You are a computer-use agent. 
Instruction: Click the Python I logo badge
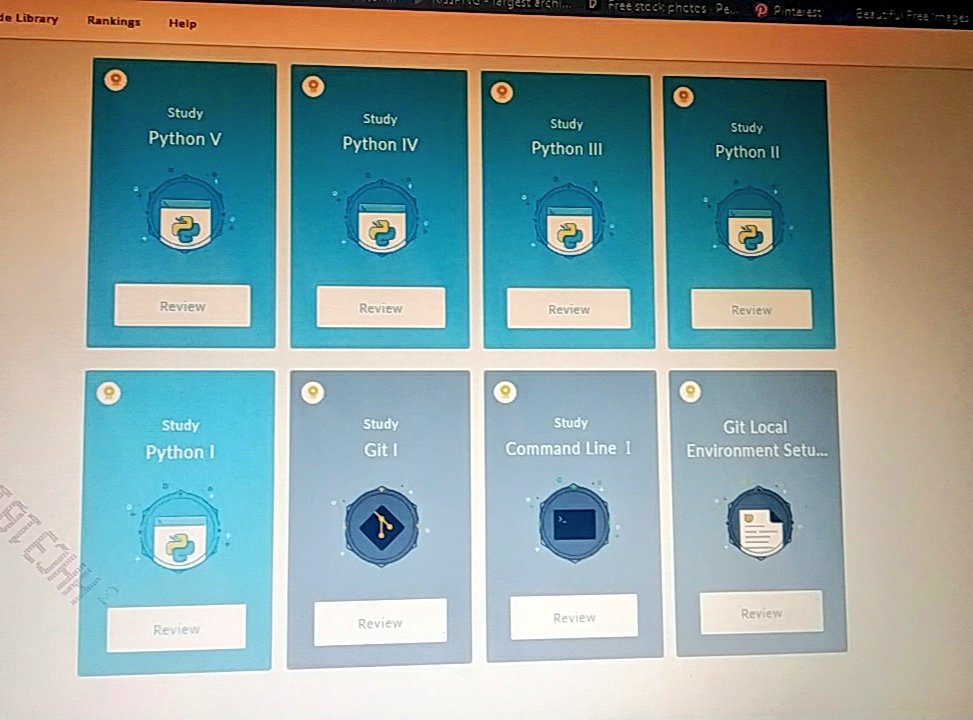[179, 531]
